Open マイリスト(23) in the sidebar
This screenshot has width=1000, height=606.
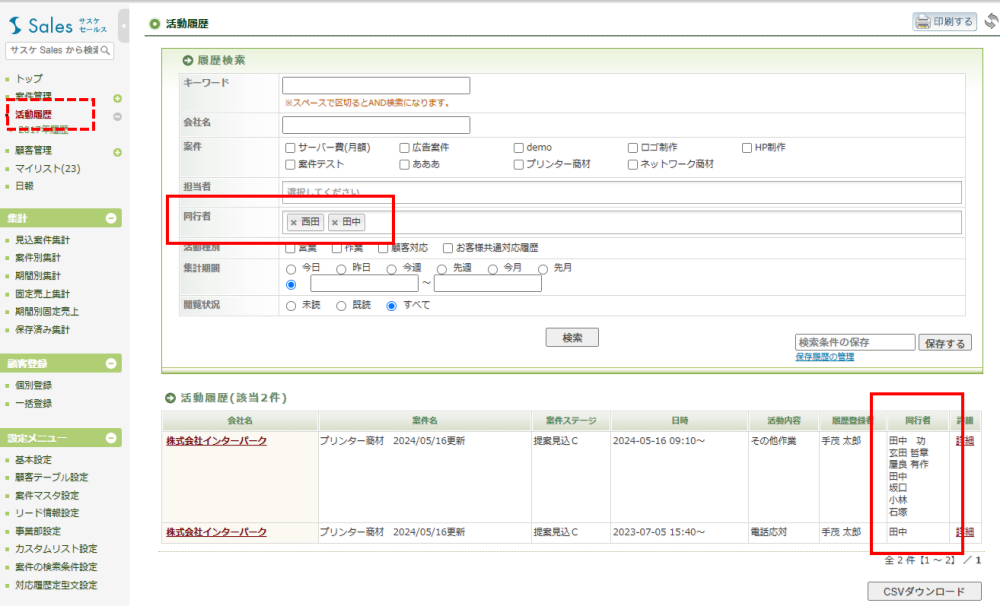(x=48, y=168)
